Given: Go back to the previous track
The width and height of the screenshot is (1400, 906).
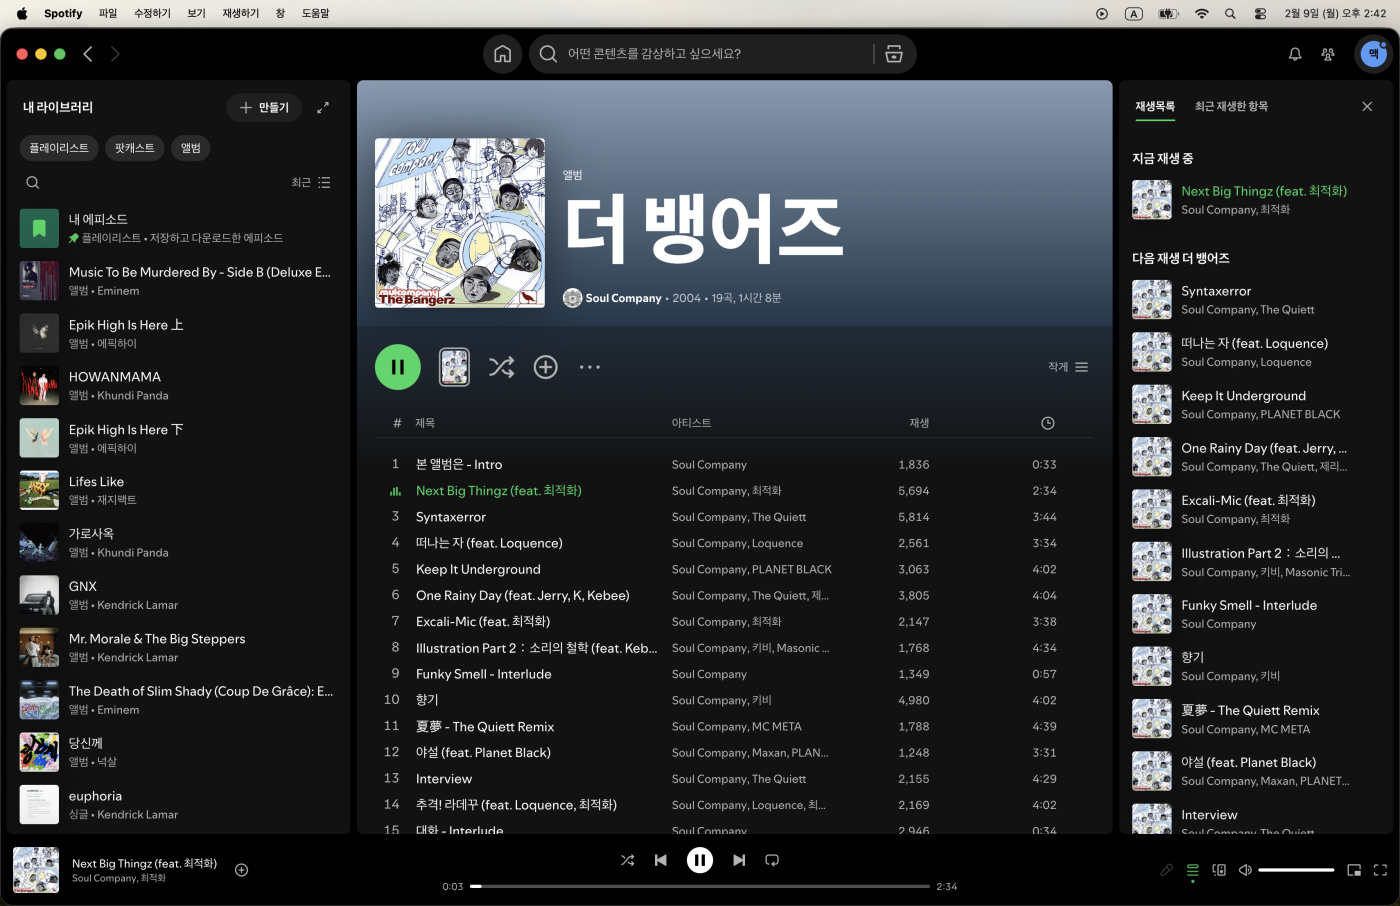Looking at the screenshot, I should pyautogui.click(x=661, y=860).
